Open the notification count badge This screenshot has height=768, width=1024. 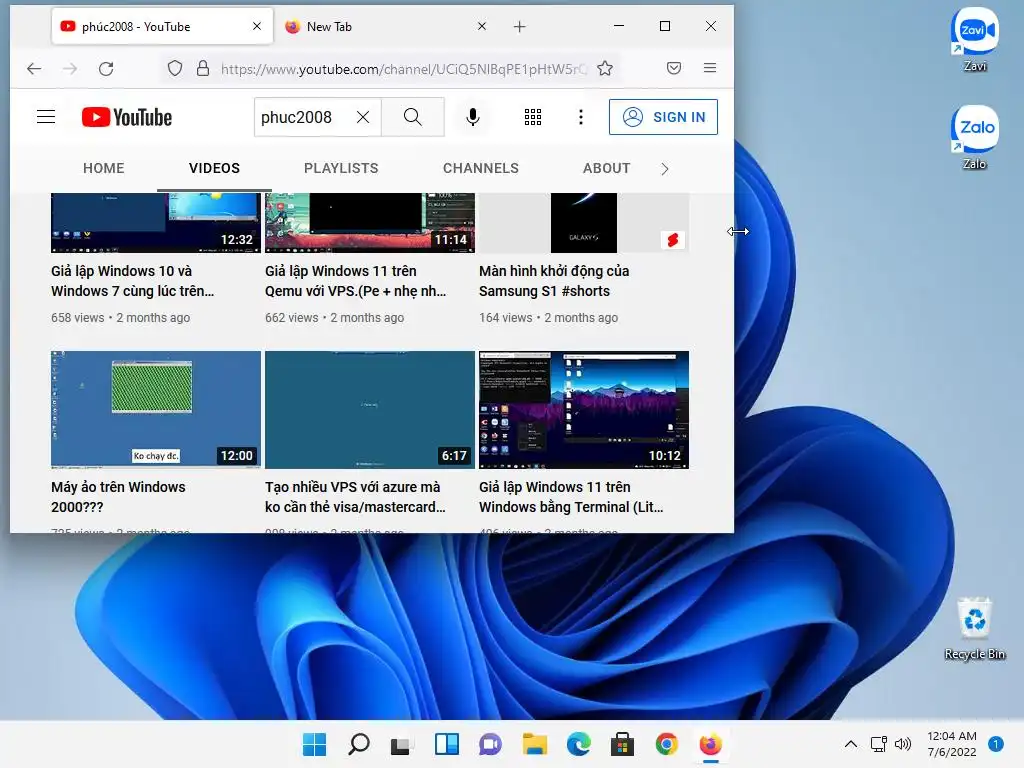pos(996,744)
